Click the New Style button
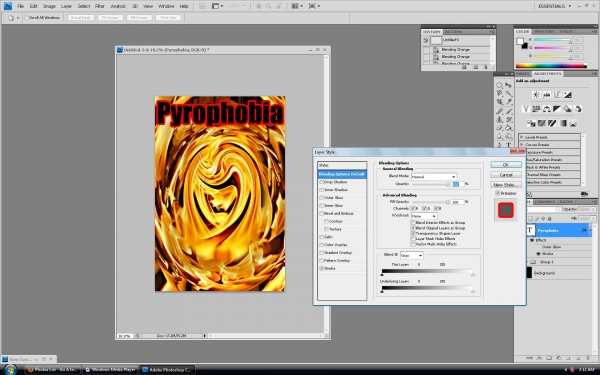Viewport: 600px width, 375px height. (506, 184)
